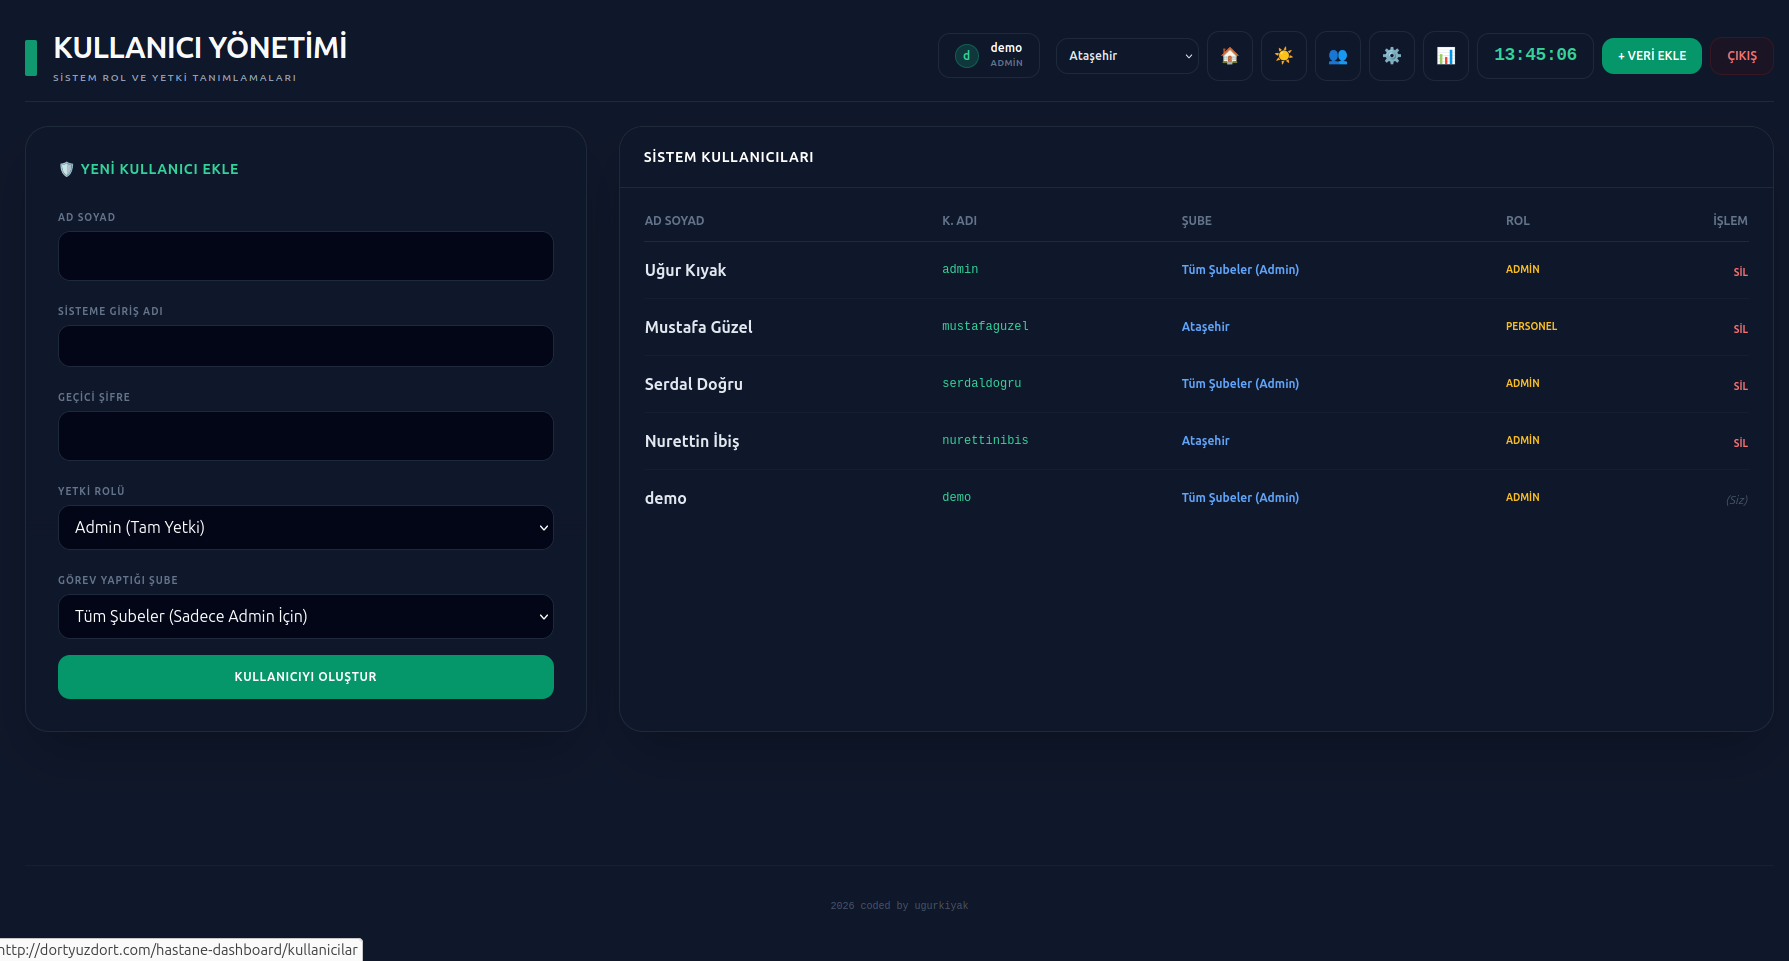Click the KULLANICI YÖNETİMİ page title
1789x961 pixels.
200,47
